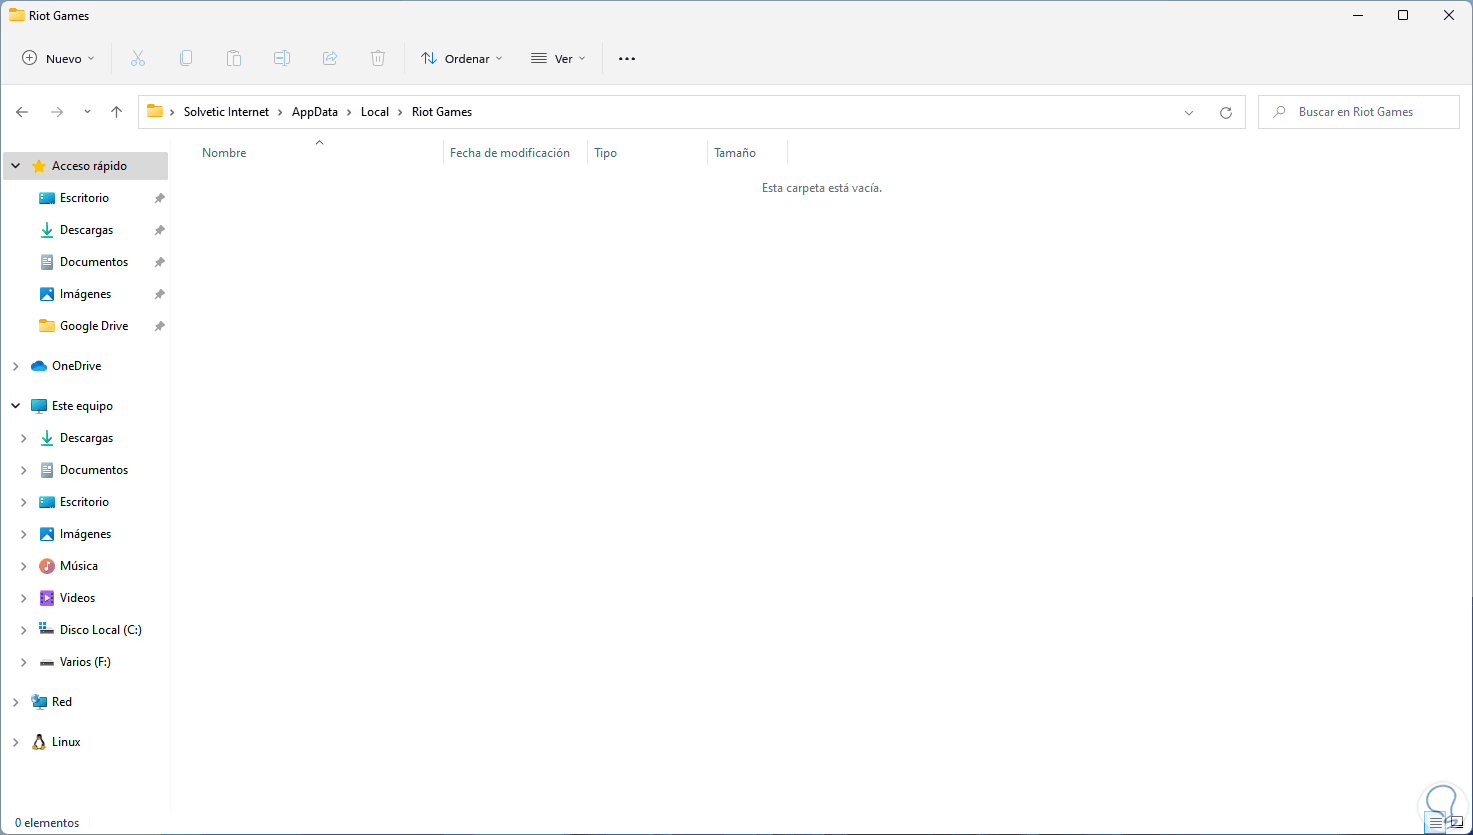Open Imágenes in Acceso rápido
This screenshot has width=1473, height=835.
86,294
